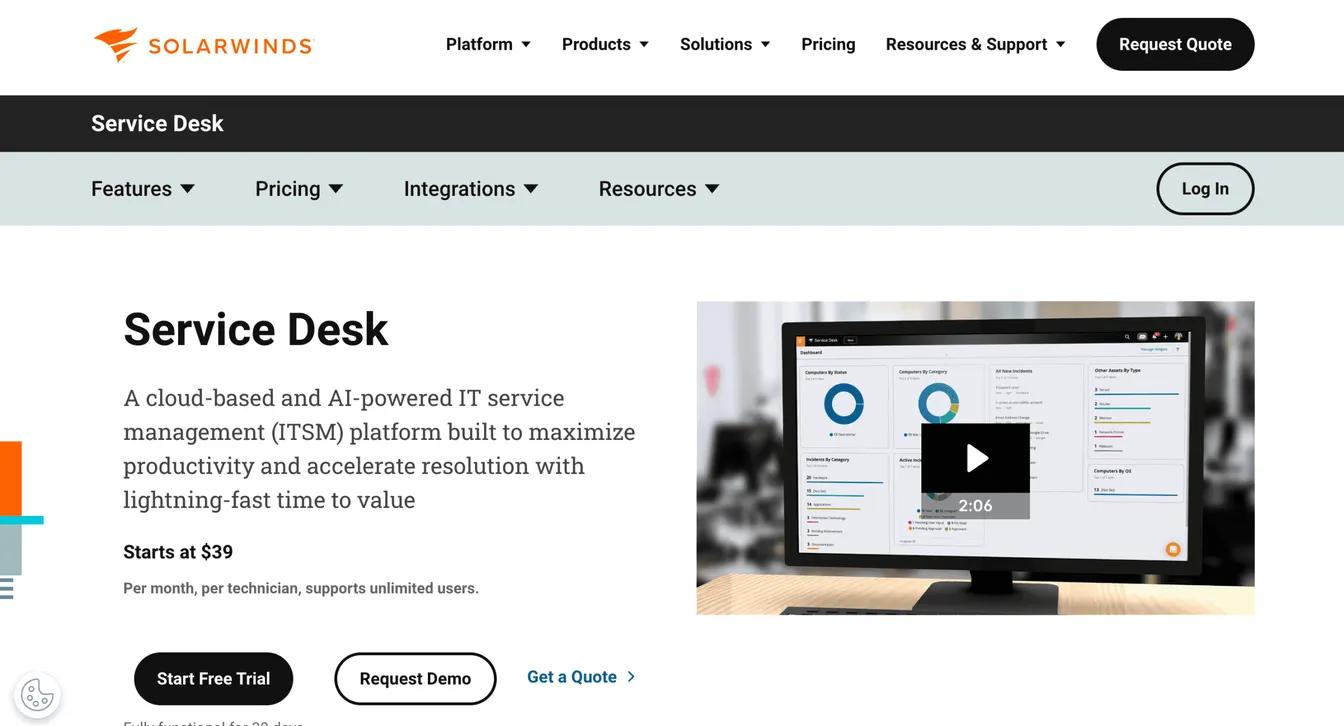Expand the Features submenu
Image resolution: width=1344 pixels, height=726 pixels.
[x=143, y=189]
